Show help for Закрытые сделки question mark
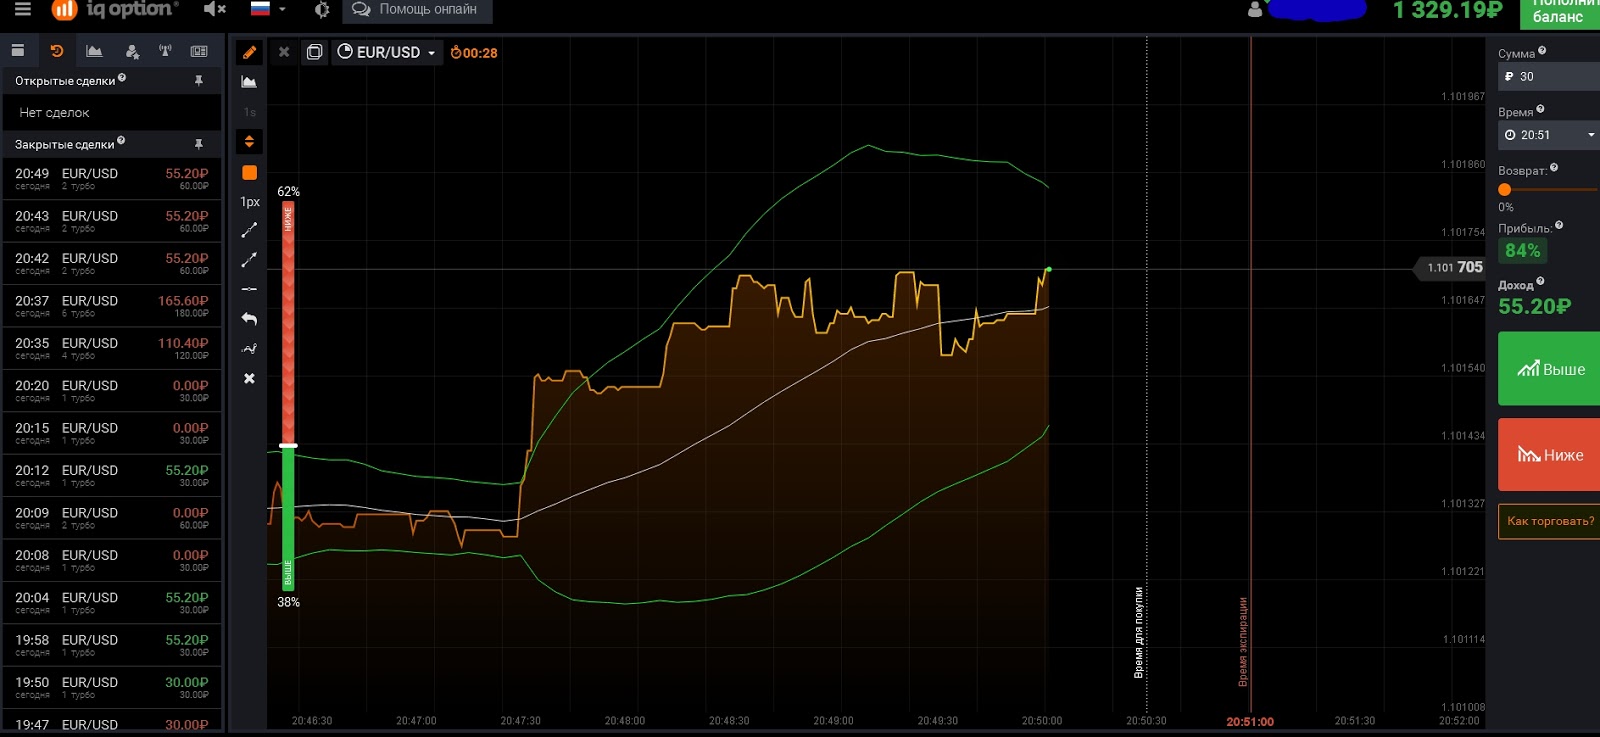Viewport: 1600px width, 737px height. point(121,141)
